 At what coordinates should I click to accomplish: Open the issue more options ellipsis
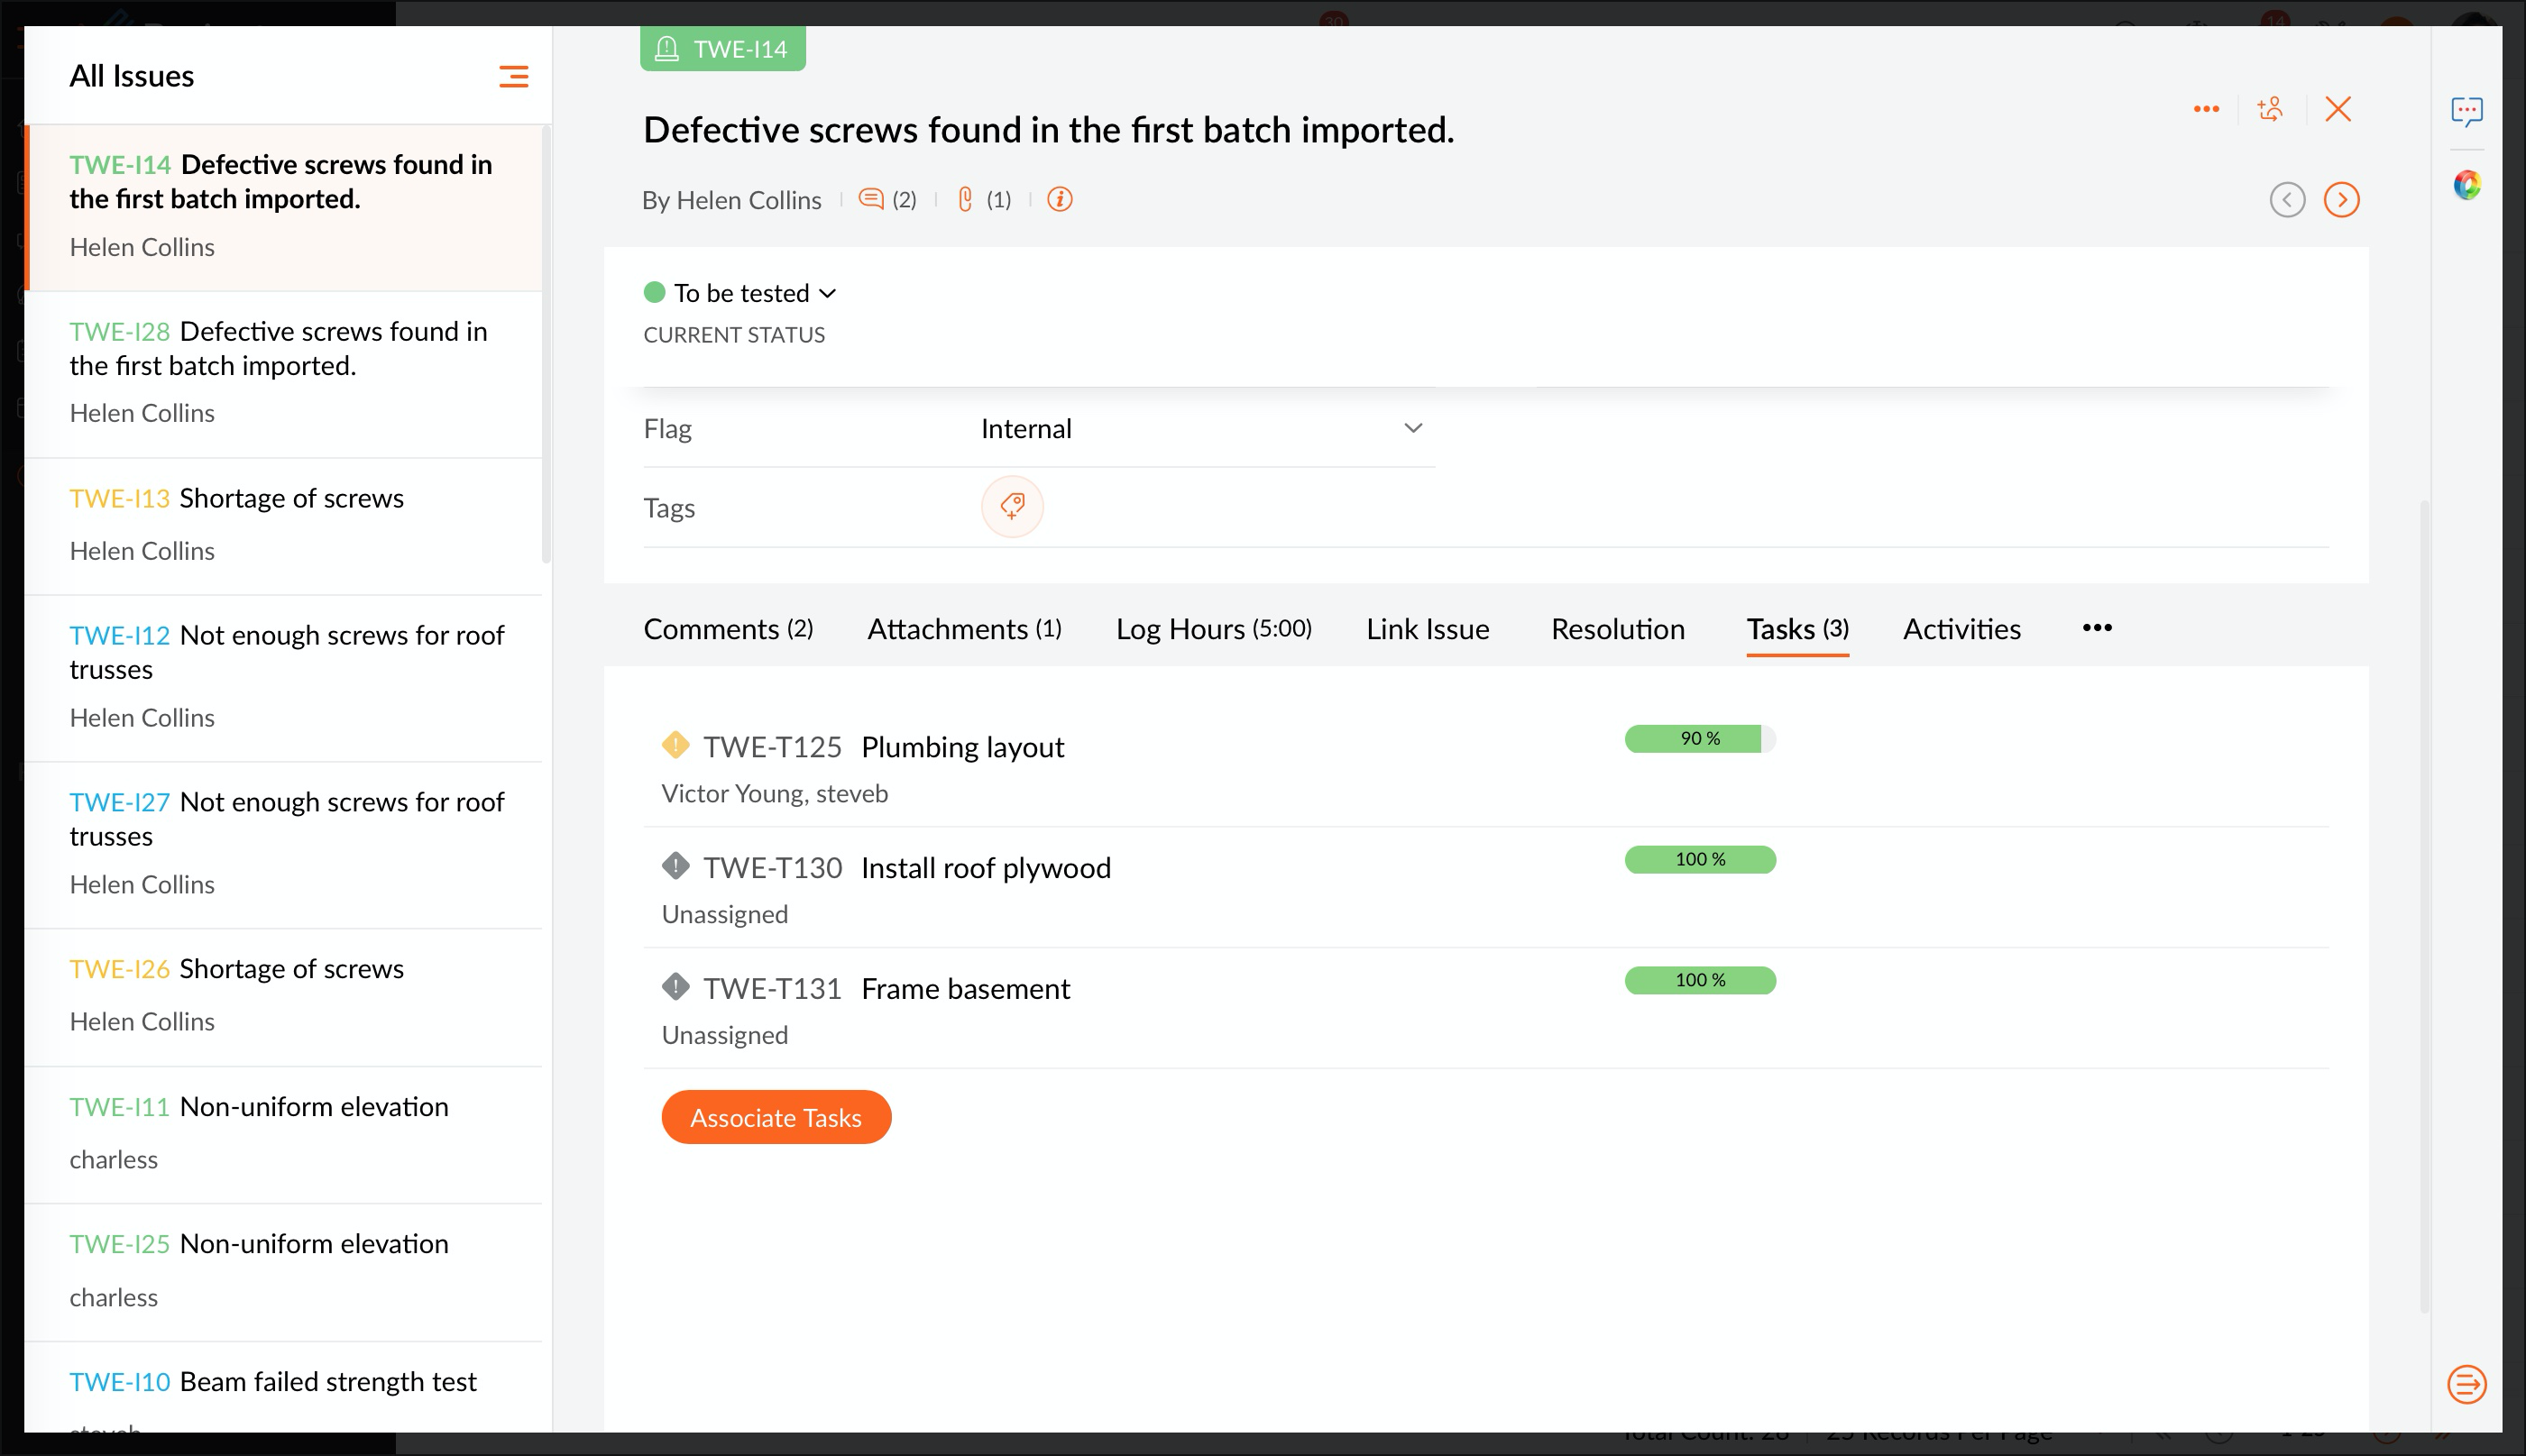coord(2206,109)
